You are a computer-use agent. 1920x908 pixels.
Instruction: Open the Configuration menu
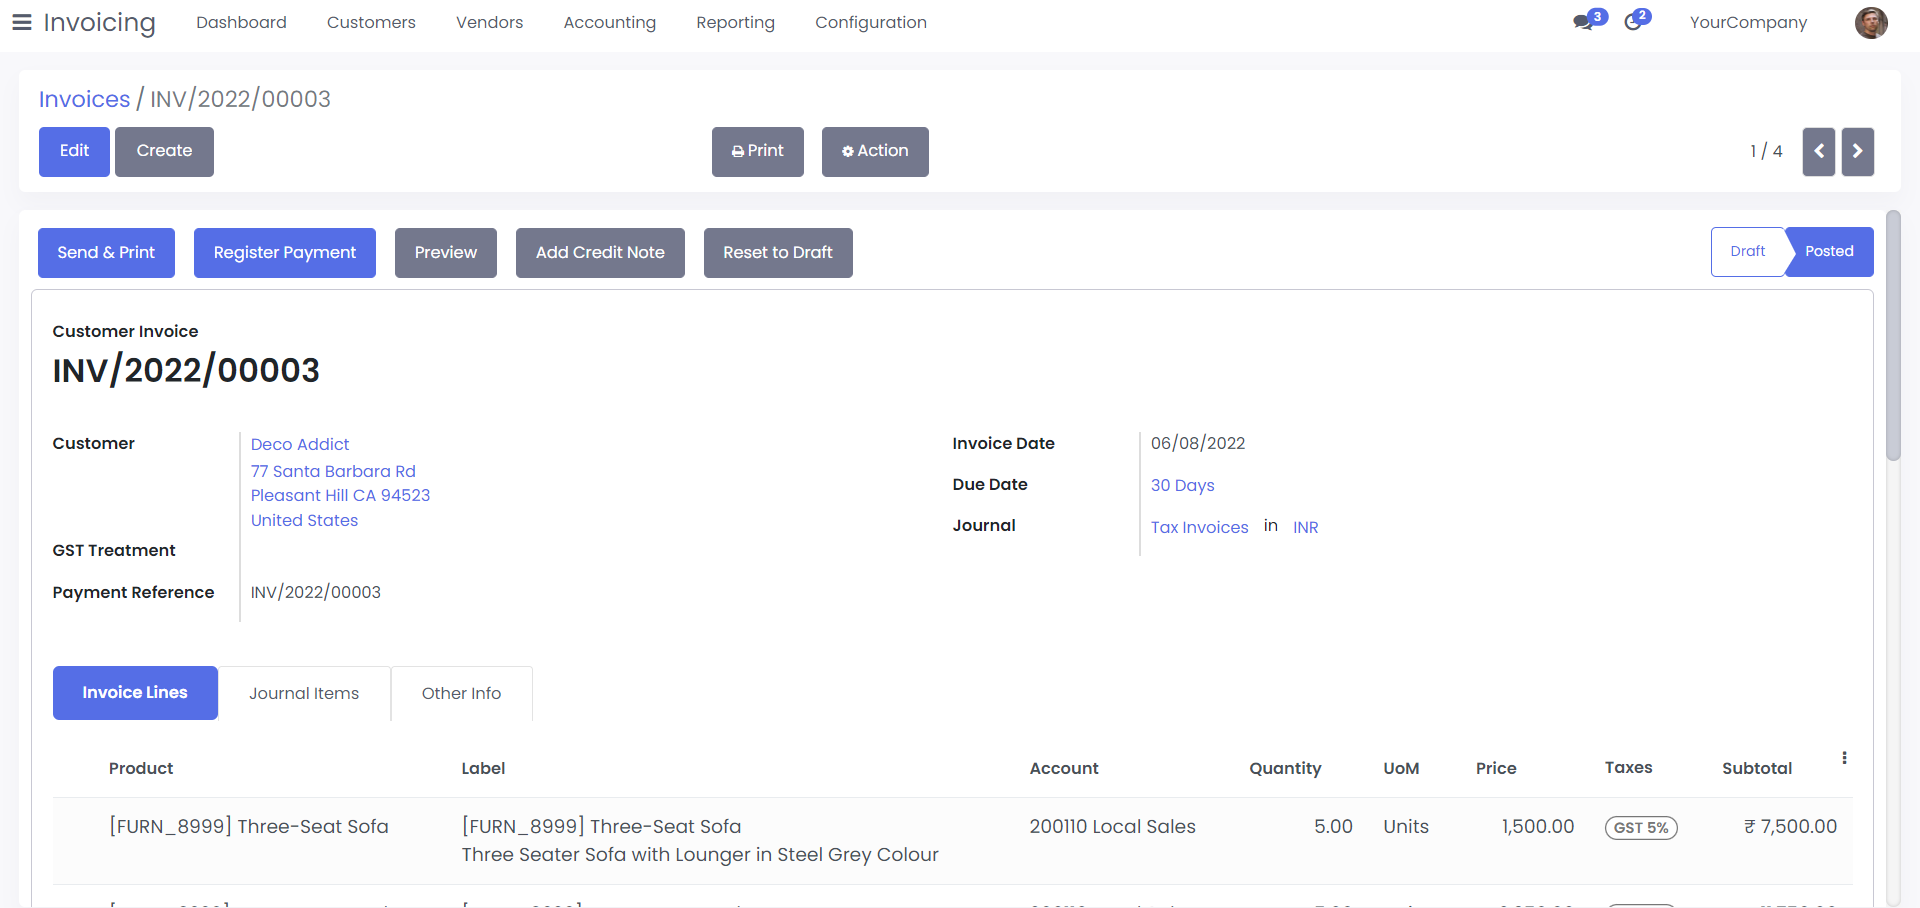(871, 22)
